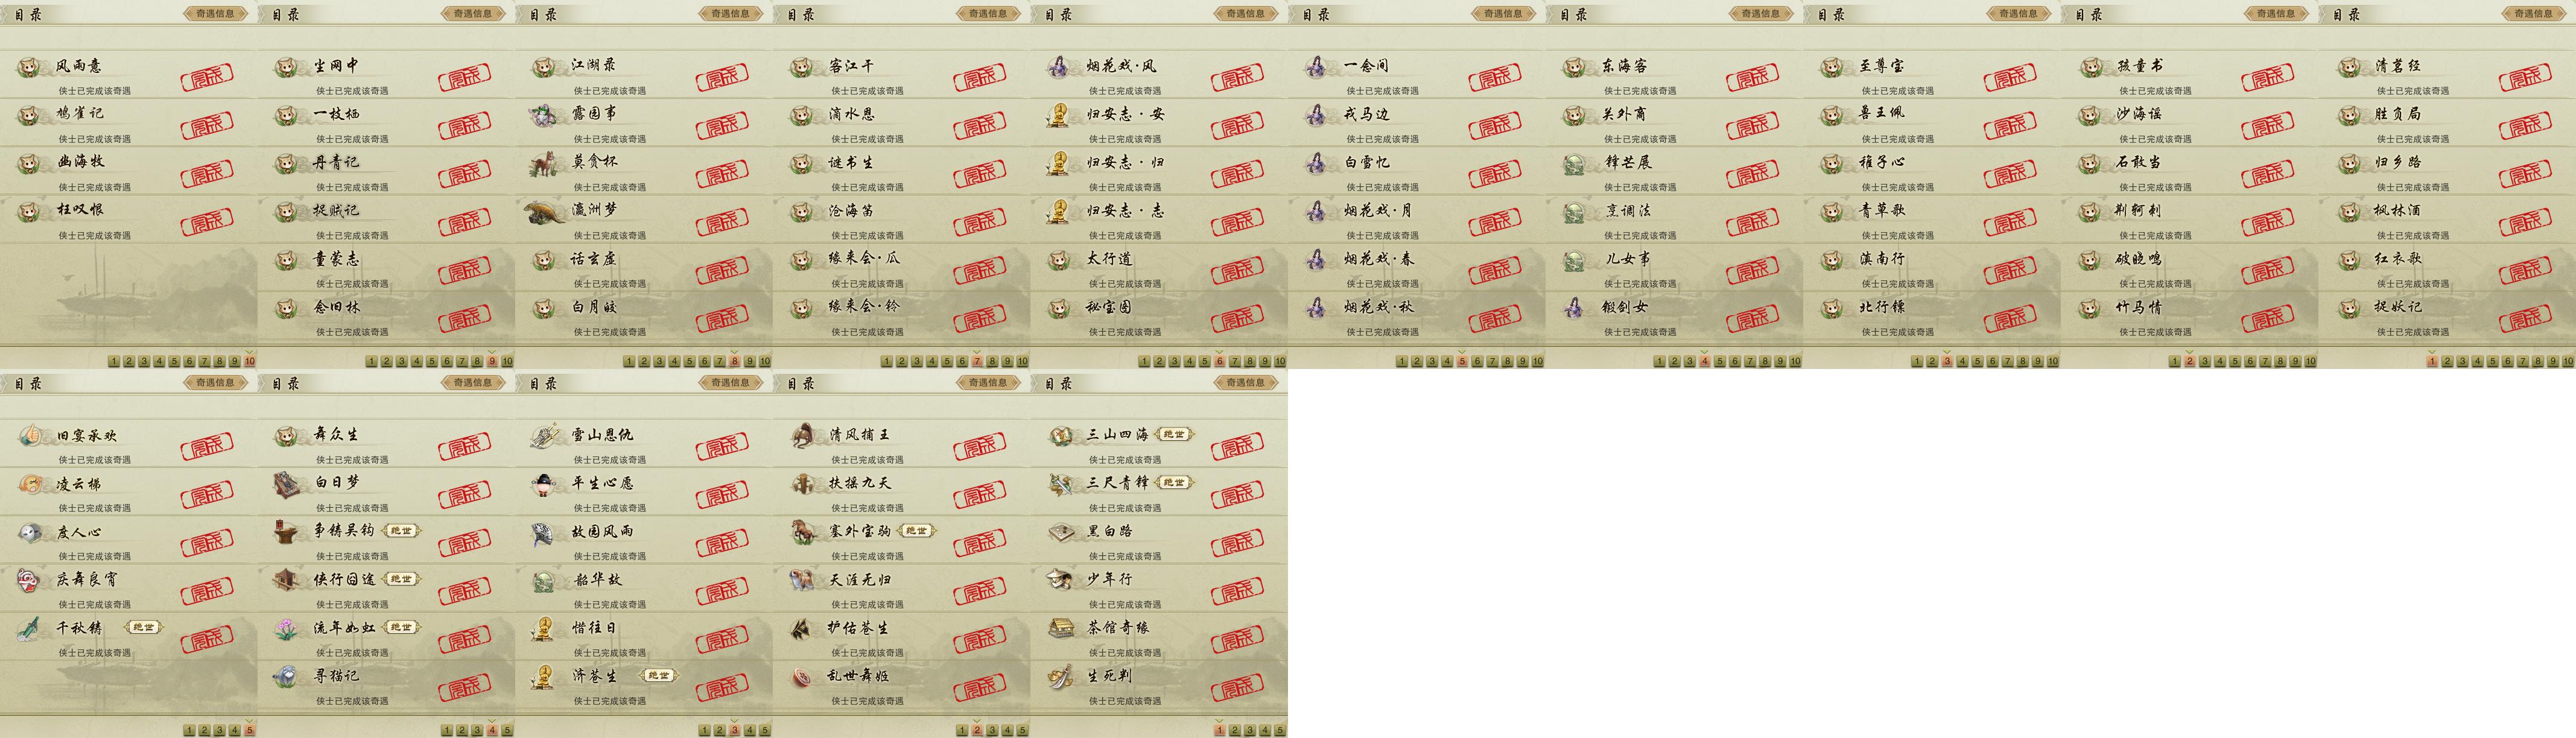Select the pink flower icon beside 流年如虹
The image size is (2576, 738).
287,628
